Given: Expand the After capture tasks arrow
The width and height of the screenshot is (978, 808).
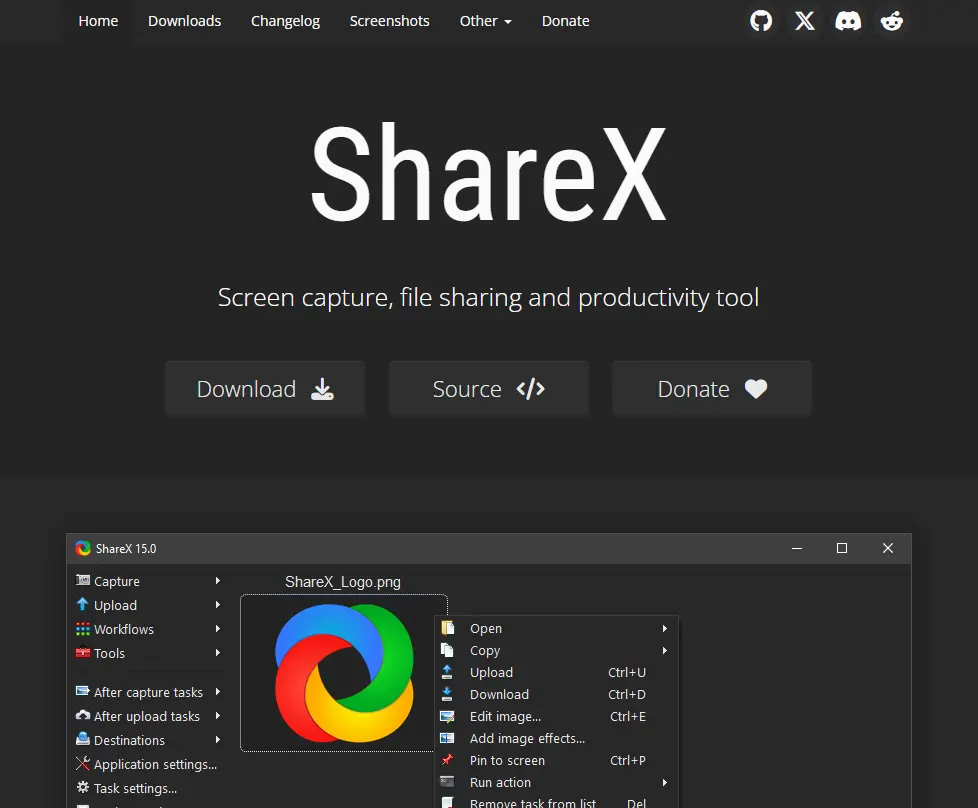Looking at the screenshot, I should pos(218,691).
